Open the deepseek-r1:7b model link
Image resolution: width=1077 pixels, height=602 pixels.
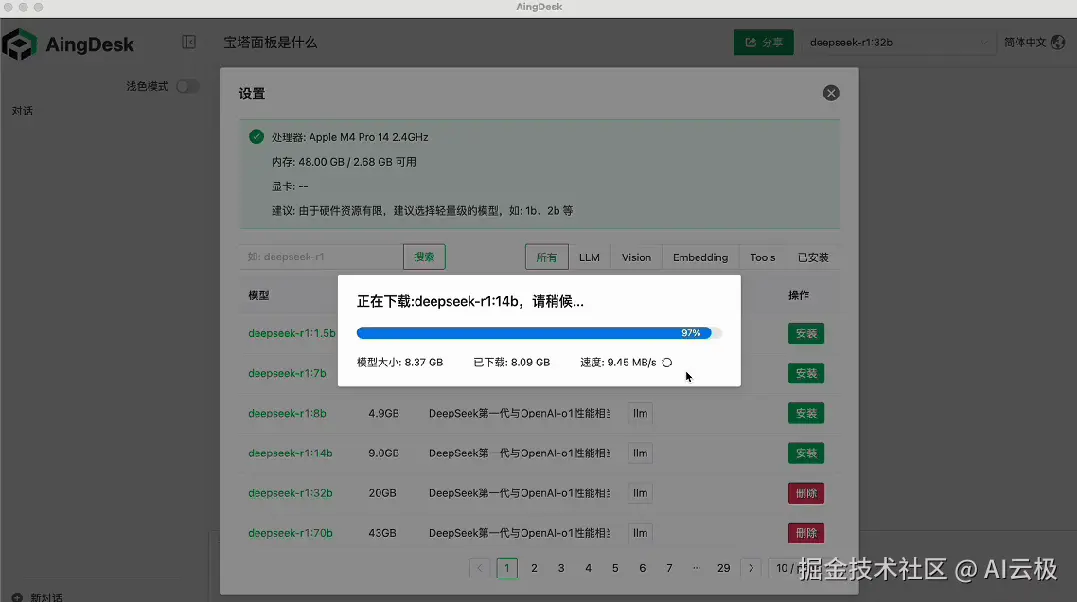point(287,373)
